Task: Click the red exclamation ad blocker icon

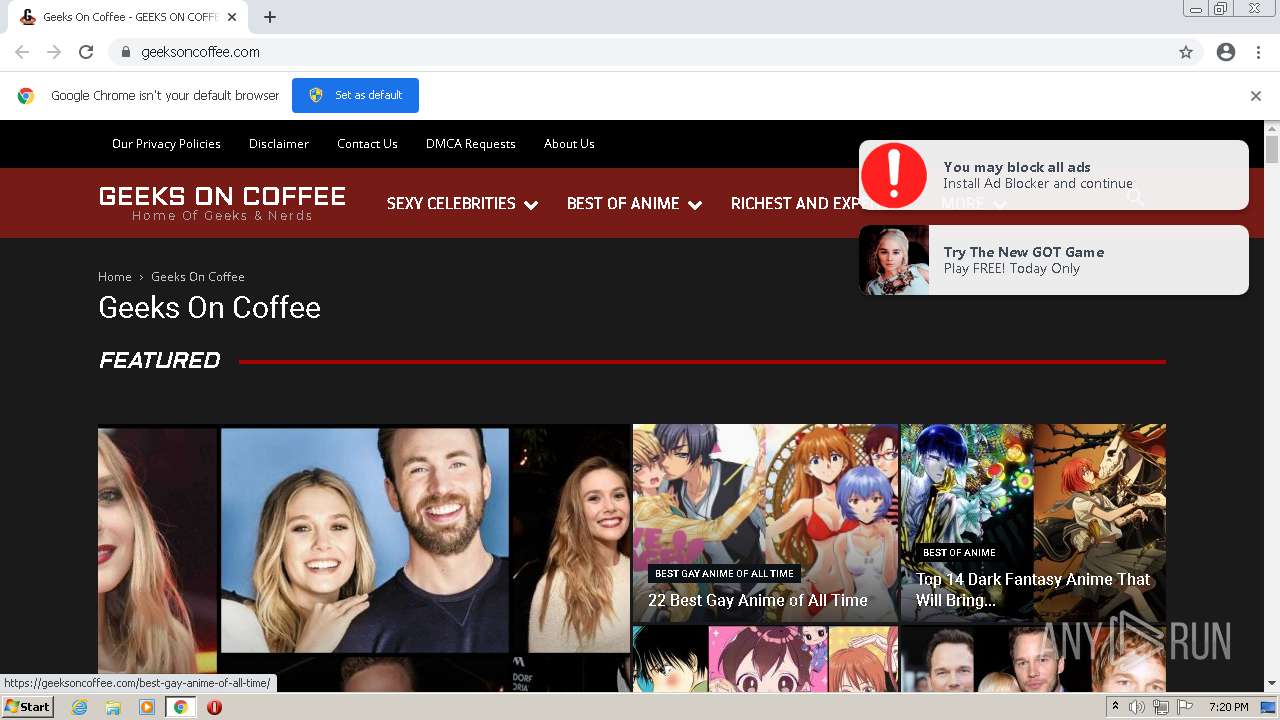Action: click(x=894, y=175)
